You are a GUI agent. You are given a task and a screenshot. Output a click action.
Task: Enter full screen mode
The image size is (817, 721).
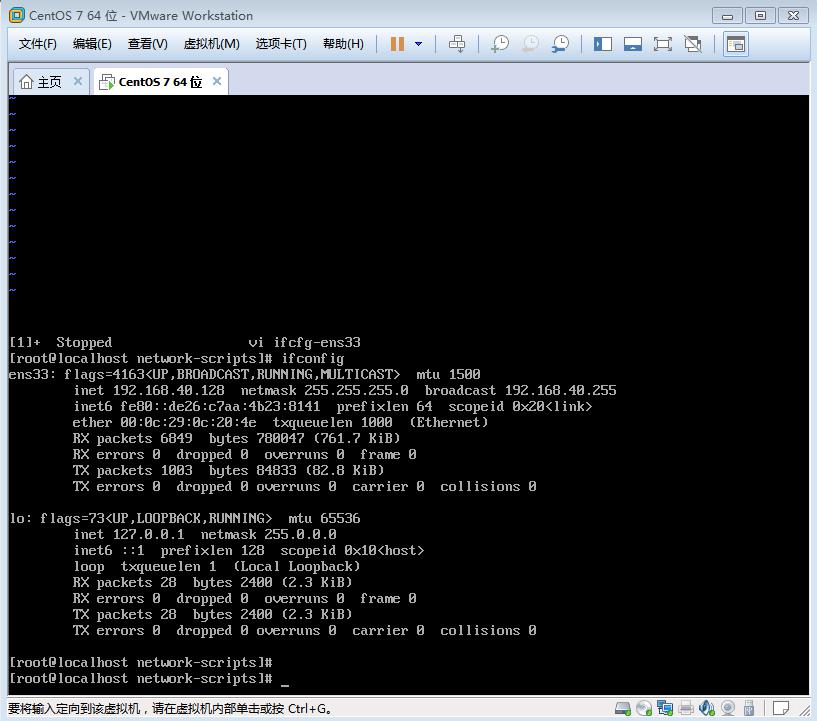(x=662, y=44)
